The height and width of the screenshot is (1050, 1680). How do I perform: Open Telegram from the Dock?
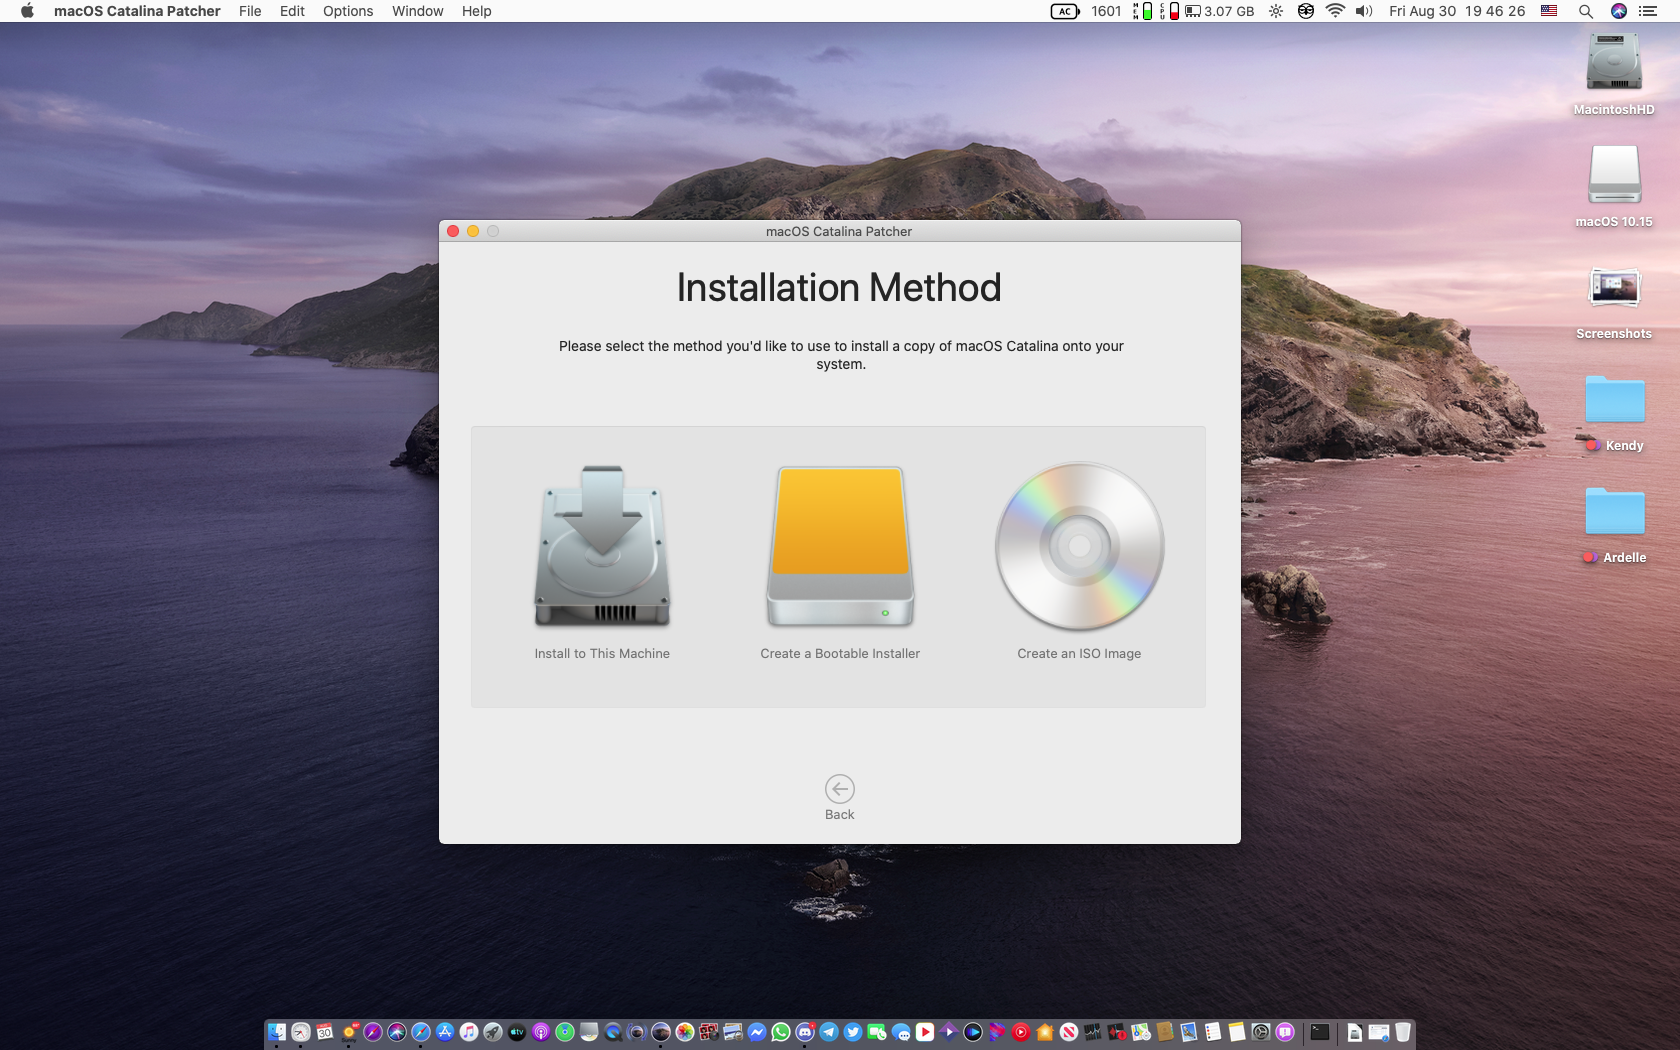829,1032
